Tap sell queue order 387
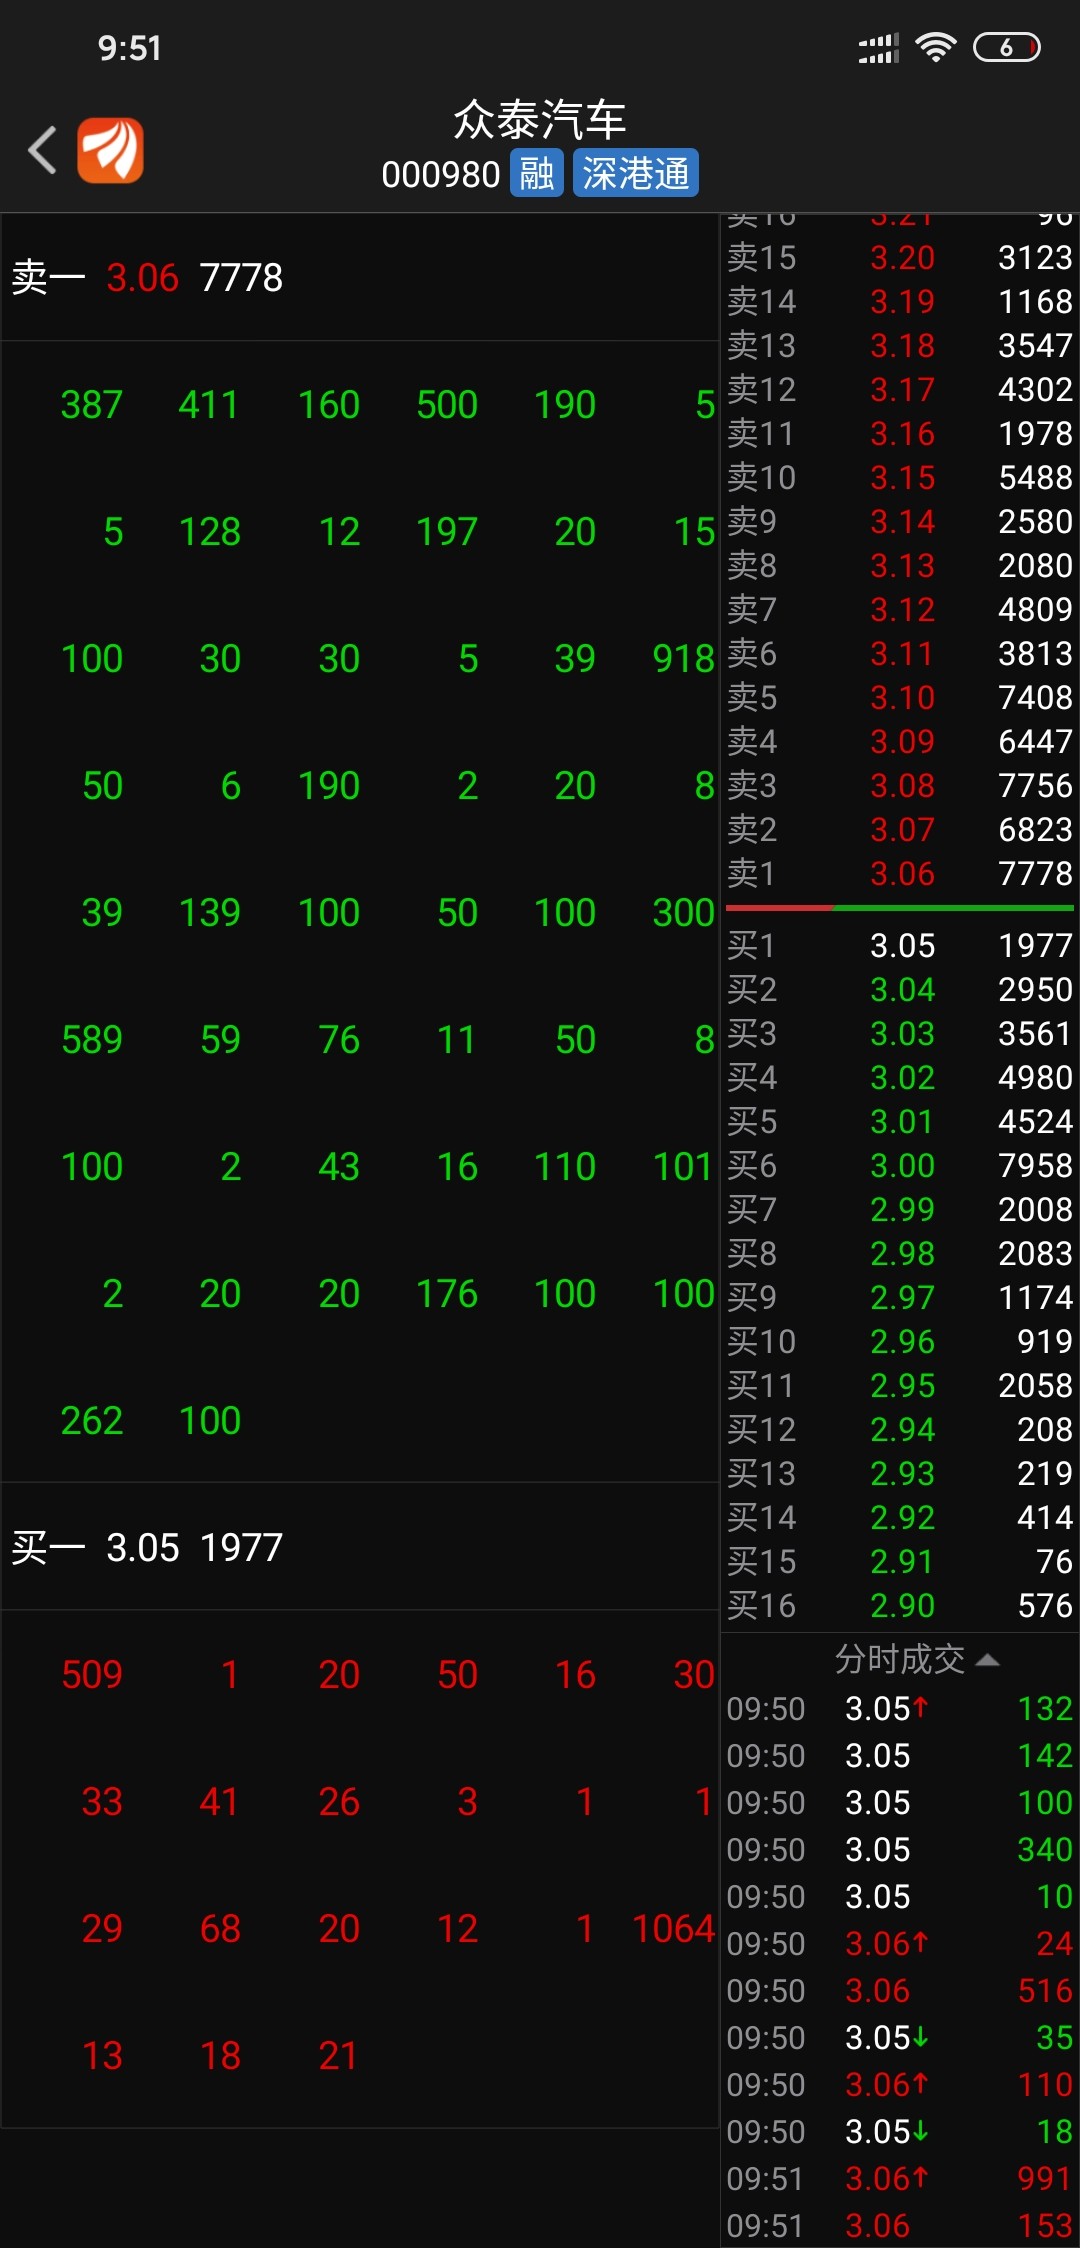This screenshot has height=2248, width=1080. (x=92, y=405)
